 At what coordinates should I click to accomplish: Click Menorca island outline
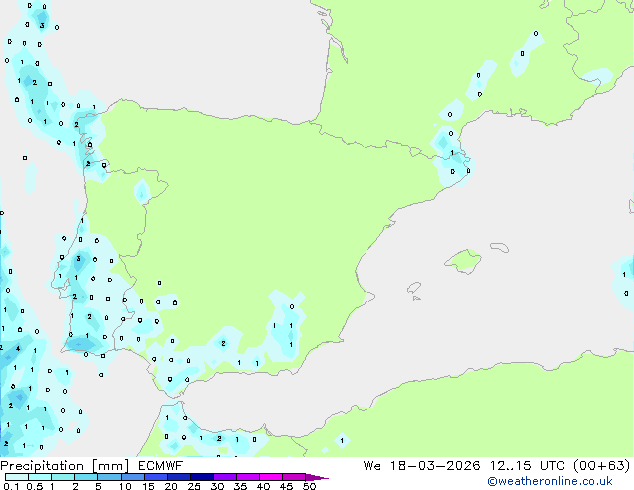coord(499,247)
